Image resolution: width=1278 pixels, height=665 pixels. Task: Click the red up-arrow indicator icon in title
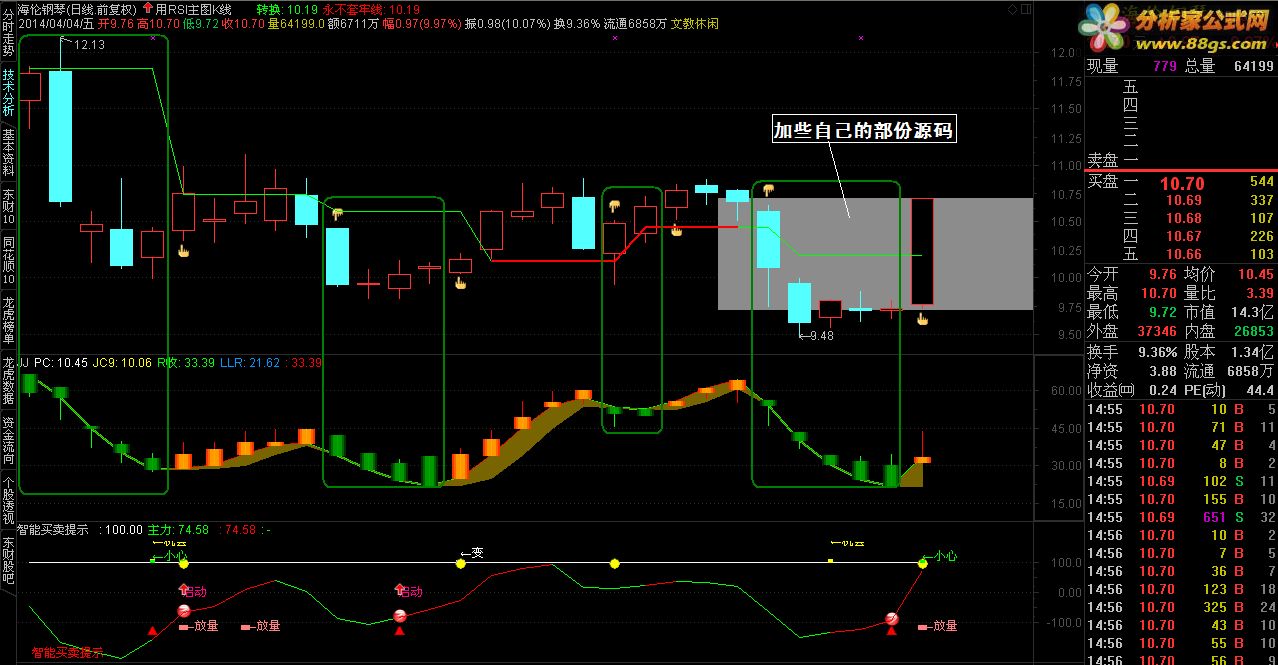point(148,8)
